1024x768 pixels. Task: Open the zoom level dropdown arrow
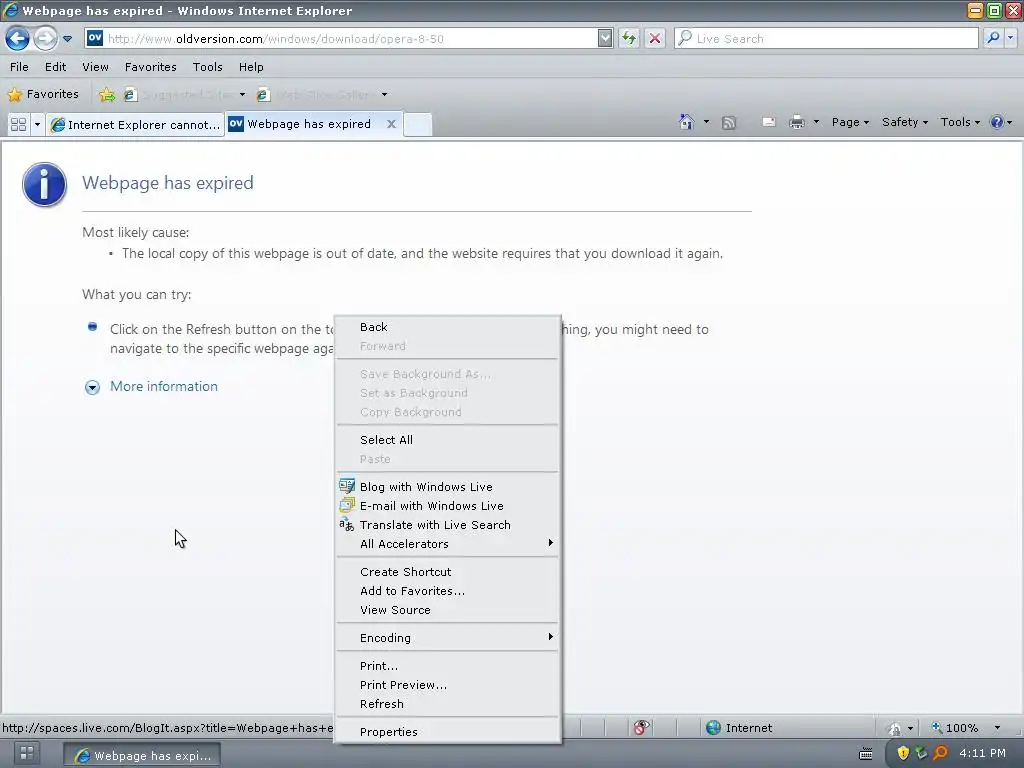997,728
